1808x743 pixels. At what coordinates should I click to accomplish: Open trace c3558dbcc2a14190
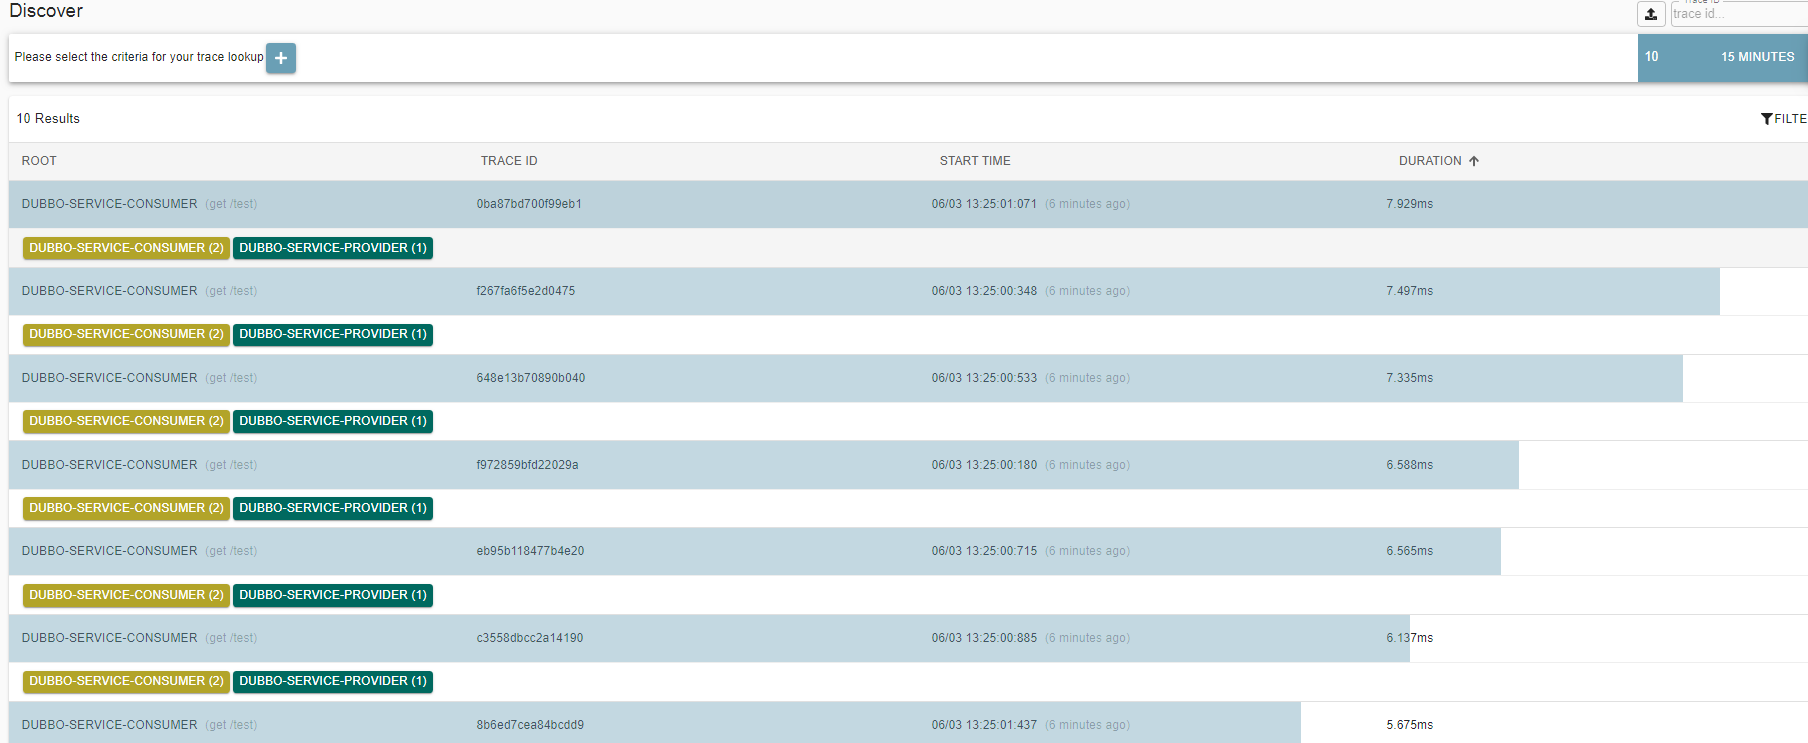point(530,638)
